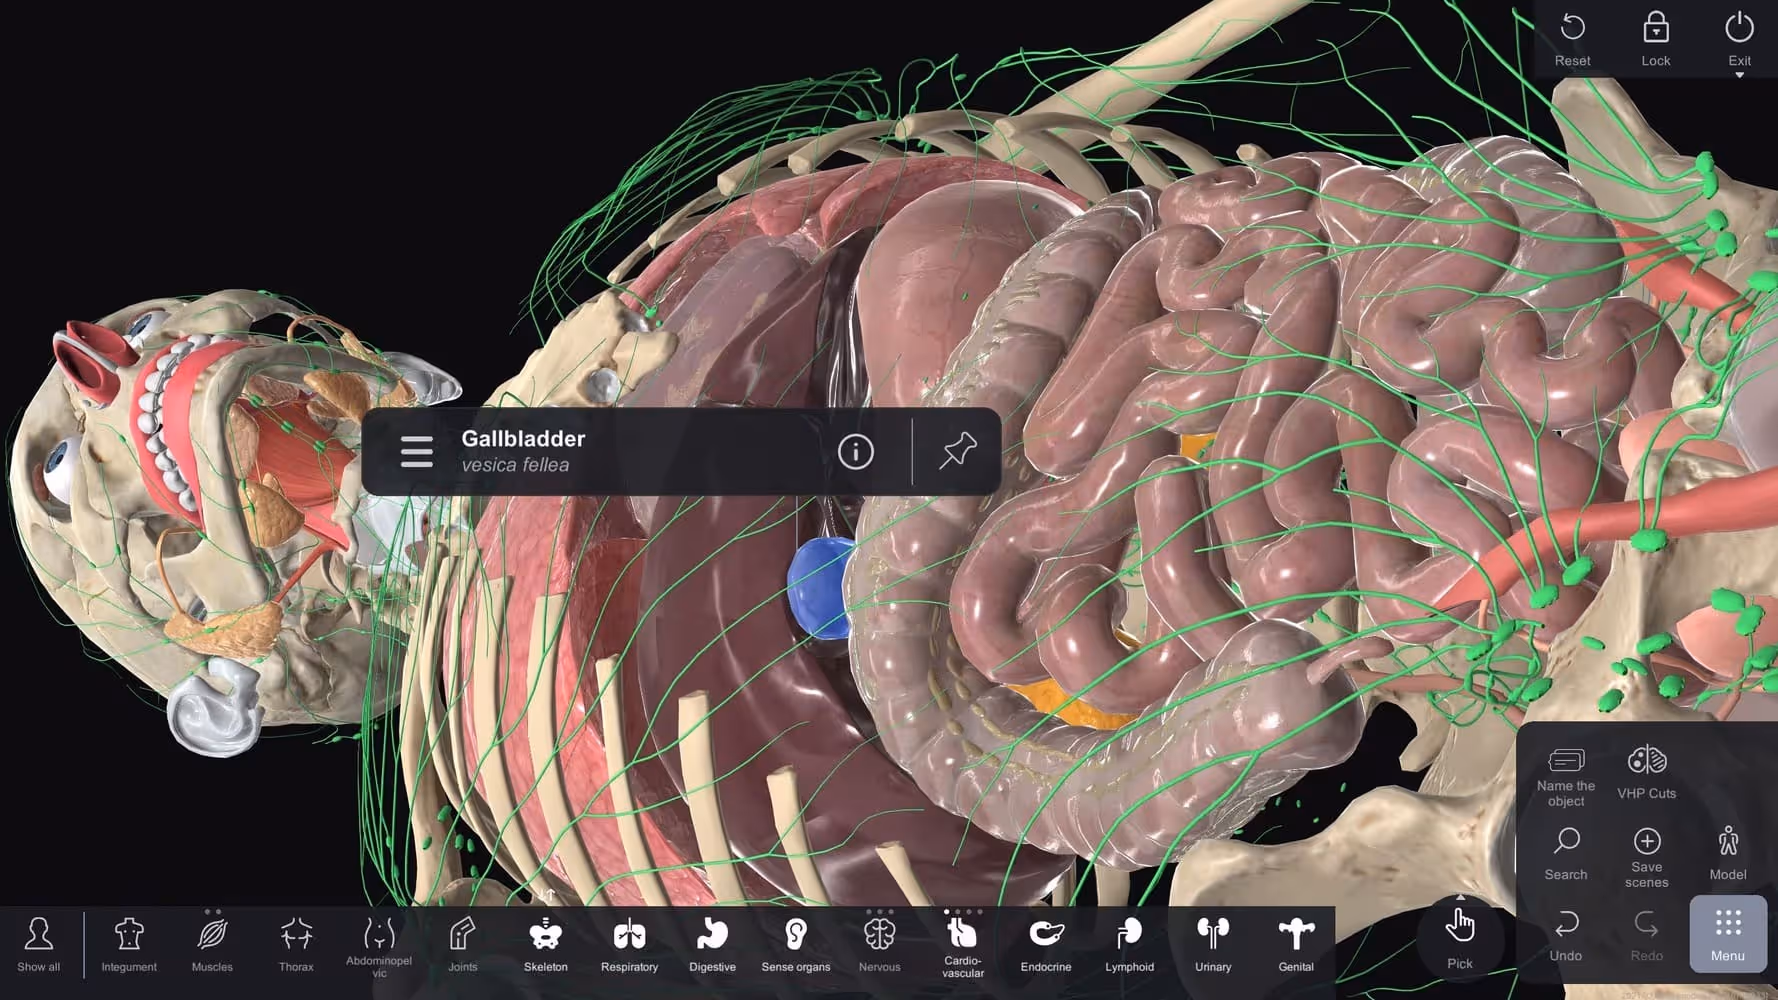1778x1000 pixels.
Task: Expand the arrow above the Pick tool
Action: pyautogui.click(x=1460, y=897)
